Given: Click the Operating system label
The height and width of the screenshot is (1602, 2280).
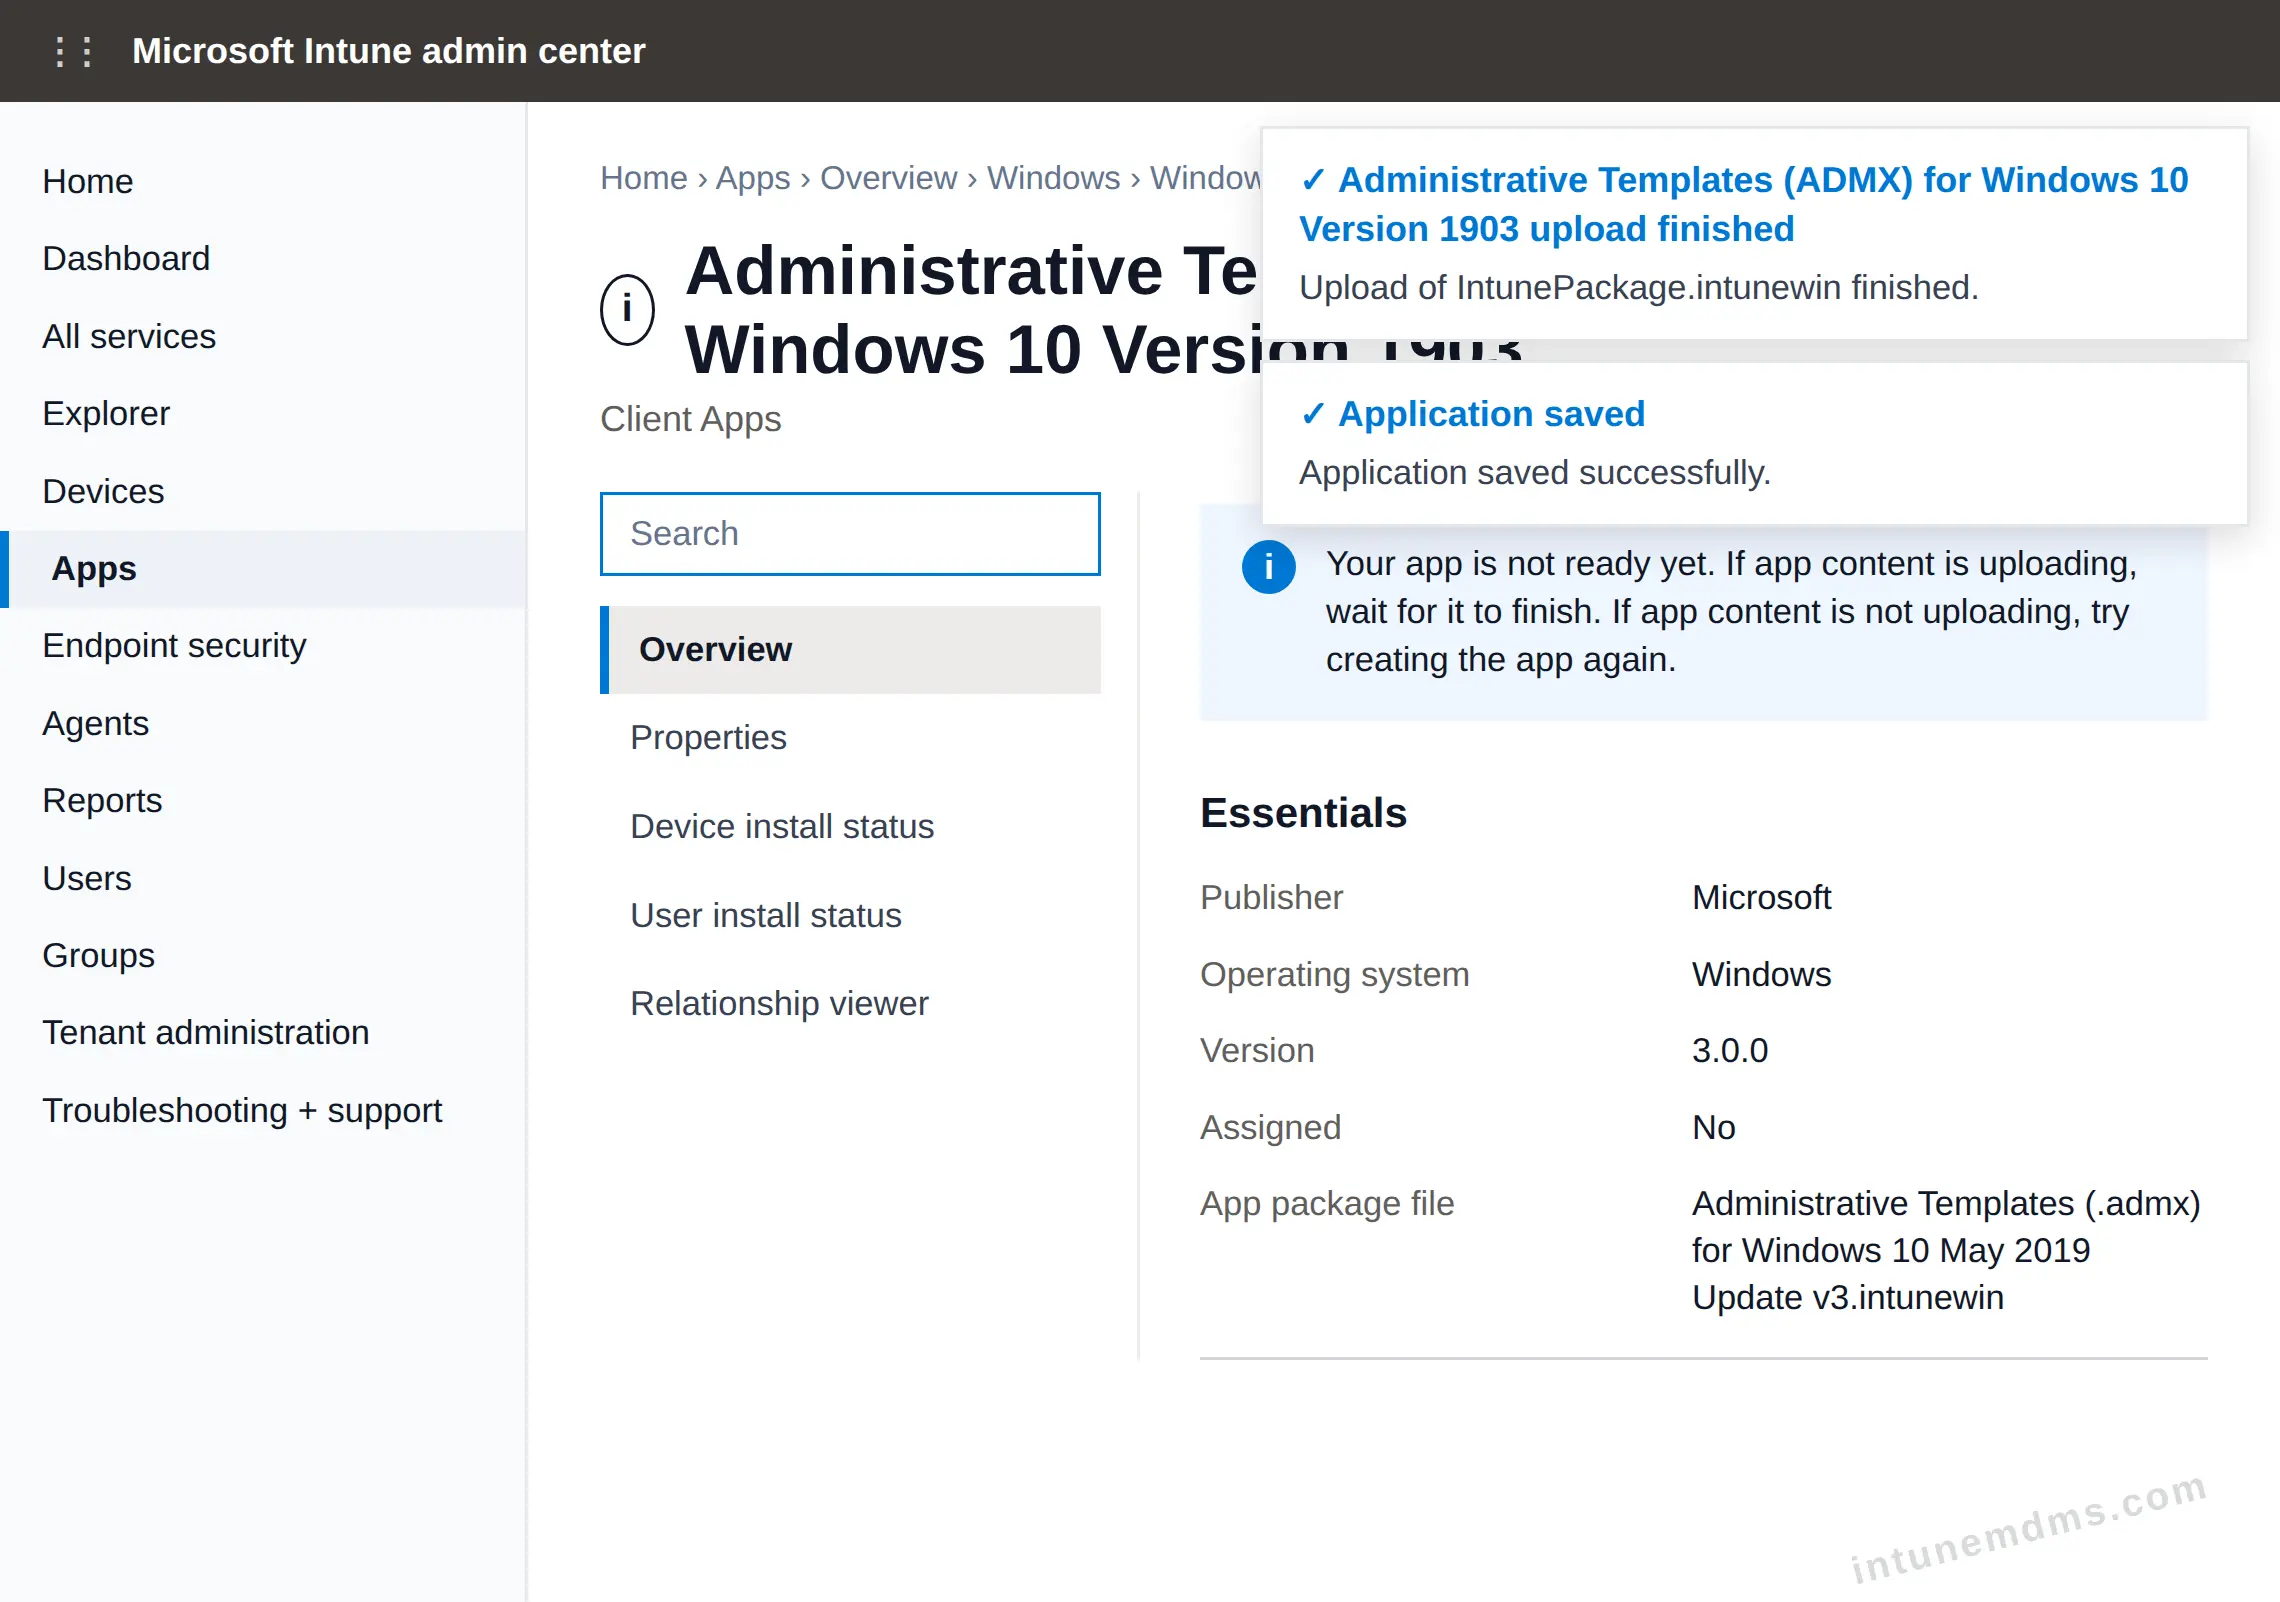Looking at the screenshot, I should (1334, 974).
